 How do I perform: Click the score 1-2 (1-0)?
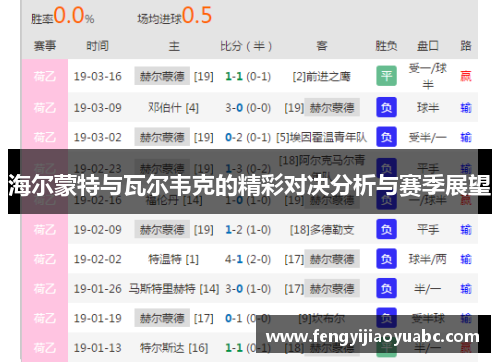pos(248,229)
